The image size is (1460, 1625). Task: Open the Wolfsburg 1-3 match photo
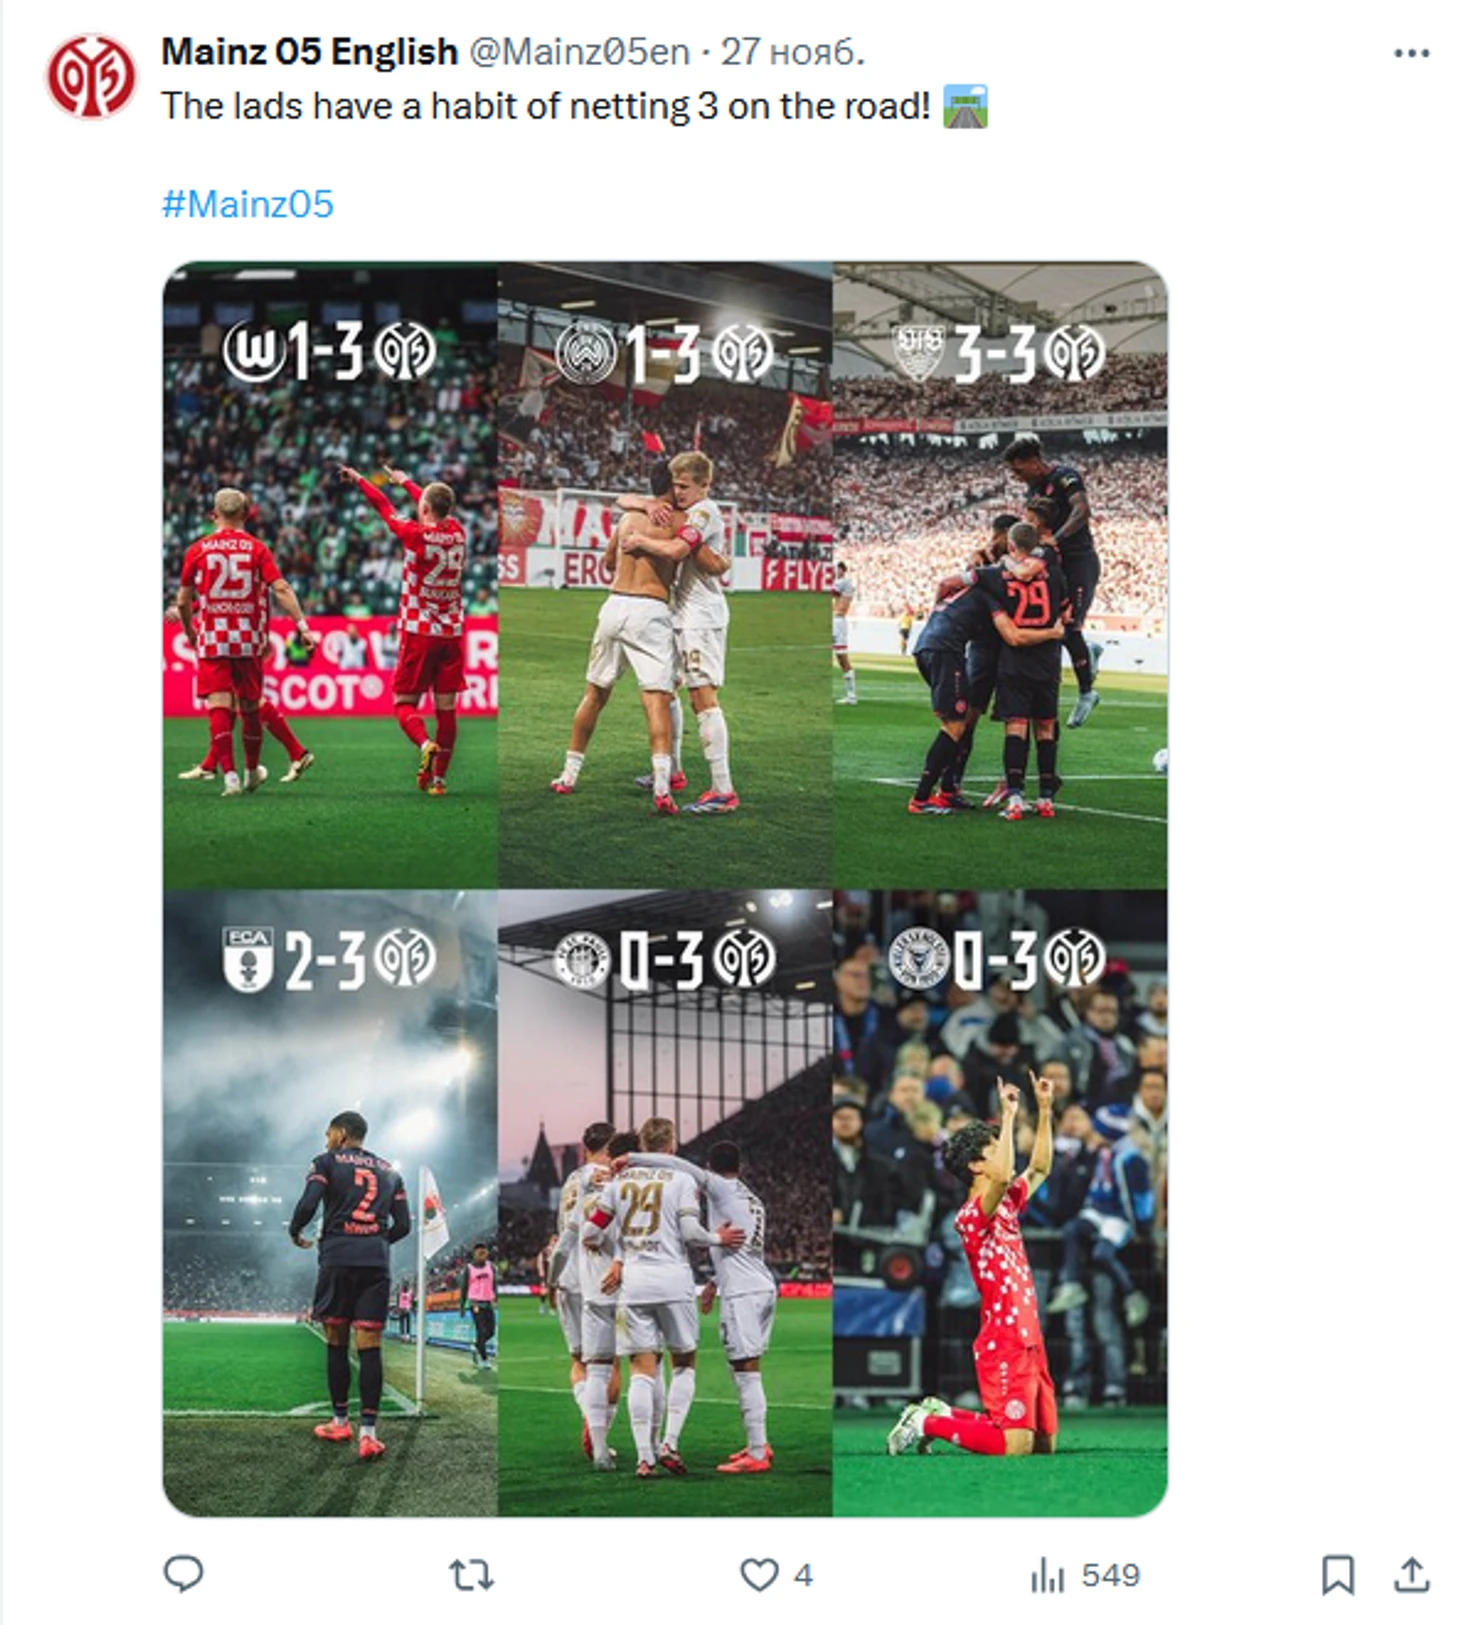330,575
